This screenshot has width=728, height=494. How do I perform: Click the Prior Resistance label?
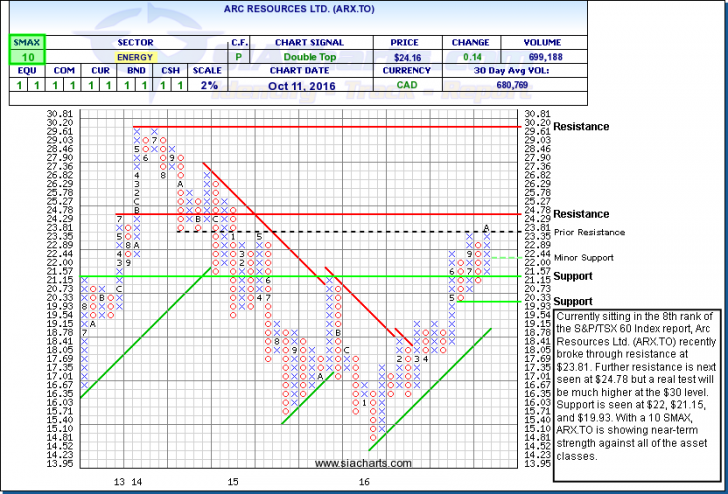tap(564, 231)
